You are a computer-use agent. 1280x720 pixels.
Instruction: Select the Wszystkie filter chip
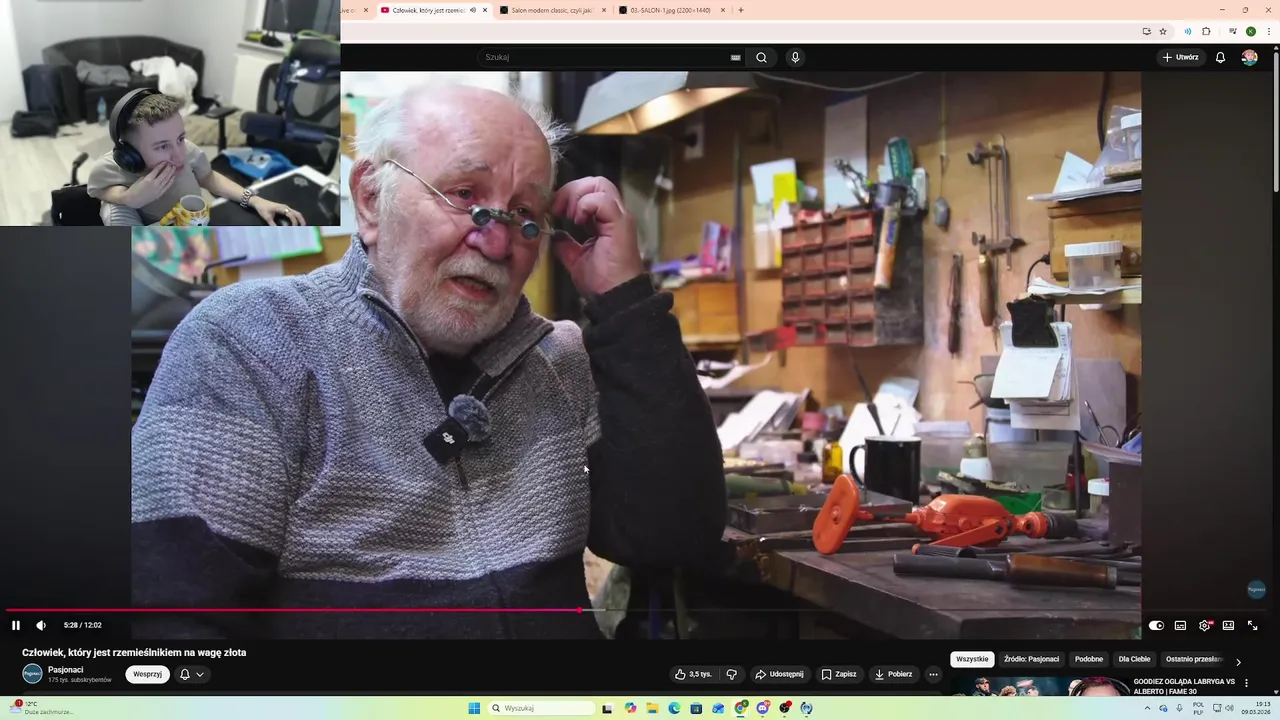pyautogui.click(x=972, y=659)
